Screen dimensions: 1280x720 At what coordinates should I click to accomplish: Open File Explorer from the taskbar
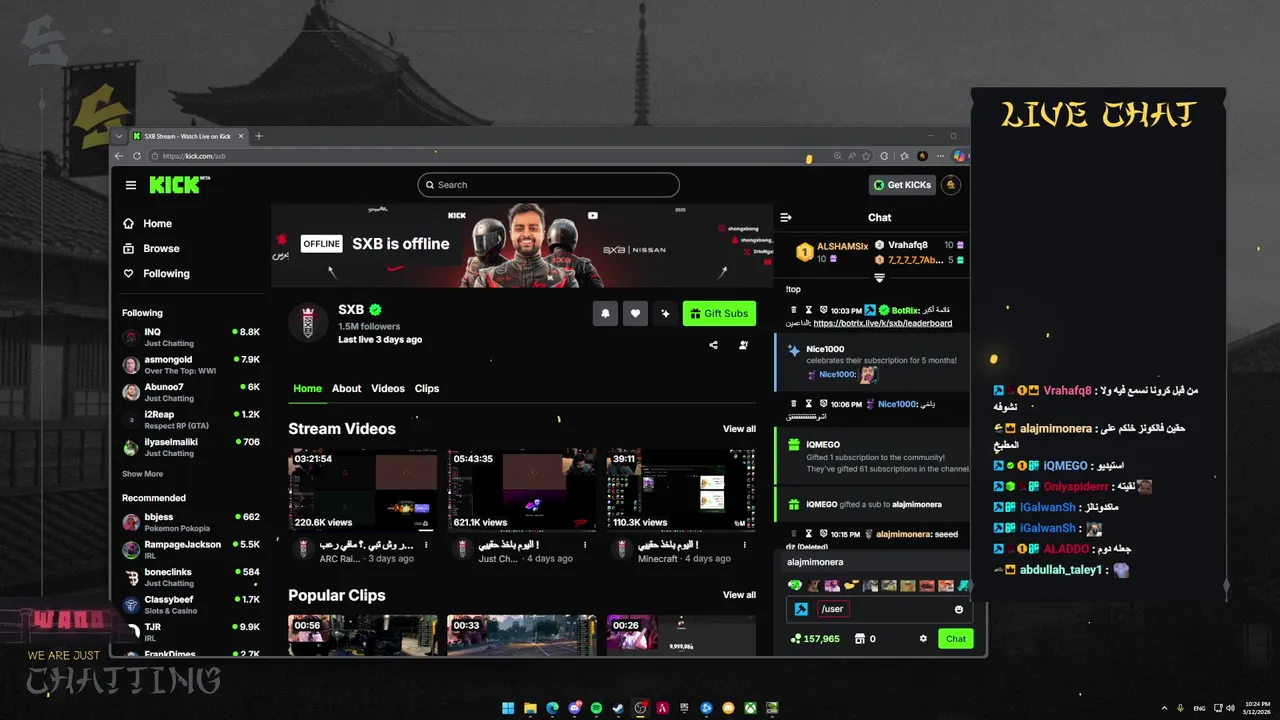pos(530,708)
